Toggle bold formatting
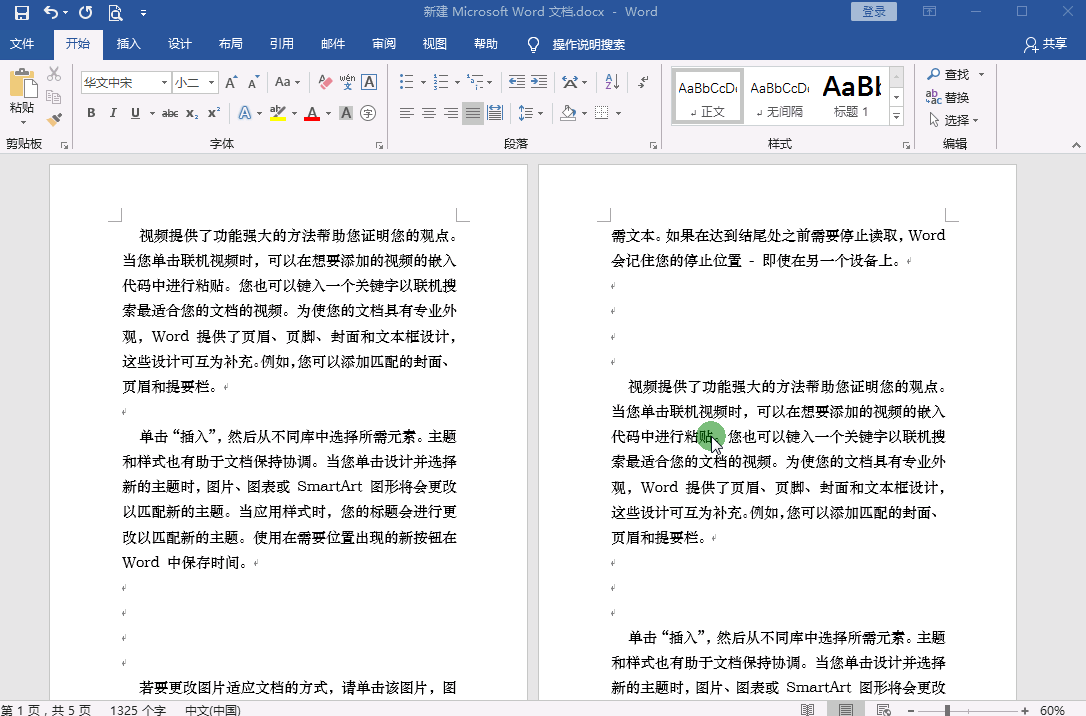This screenshot has width=1086, height=716. click(91, 113)
